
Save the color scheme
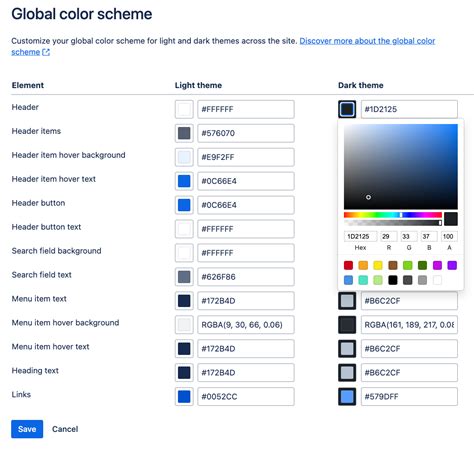(x=27, y=429)
